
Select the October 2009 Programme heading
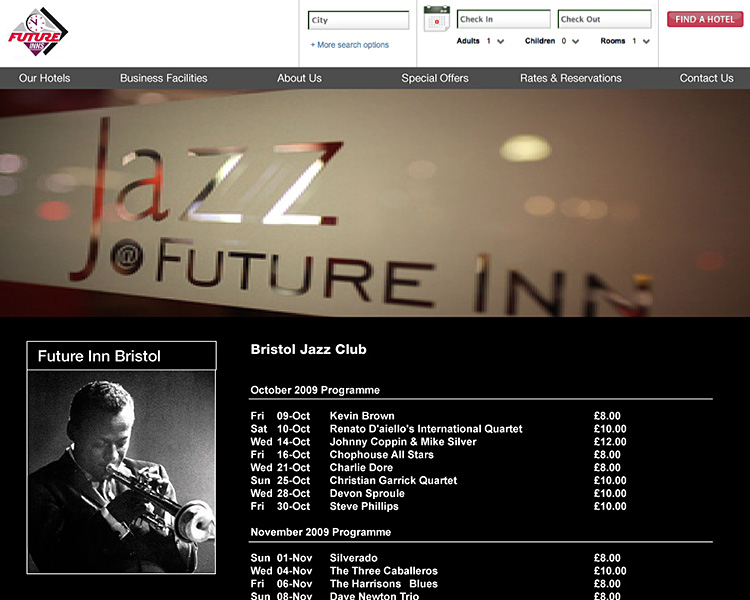click(315, 390)
